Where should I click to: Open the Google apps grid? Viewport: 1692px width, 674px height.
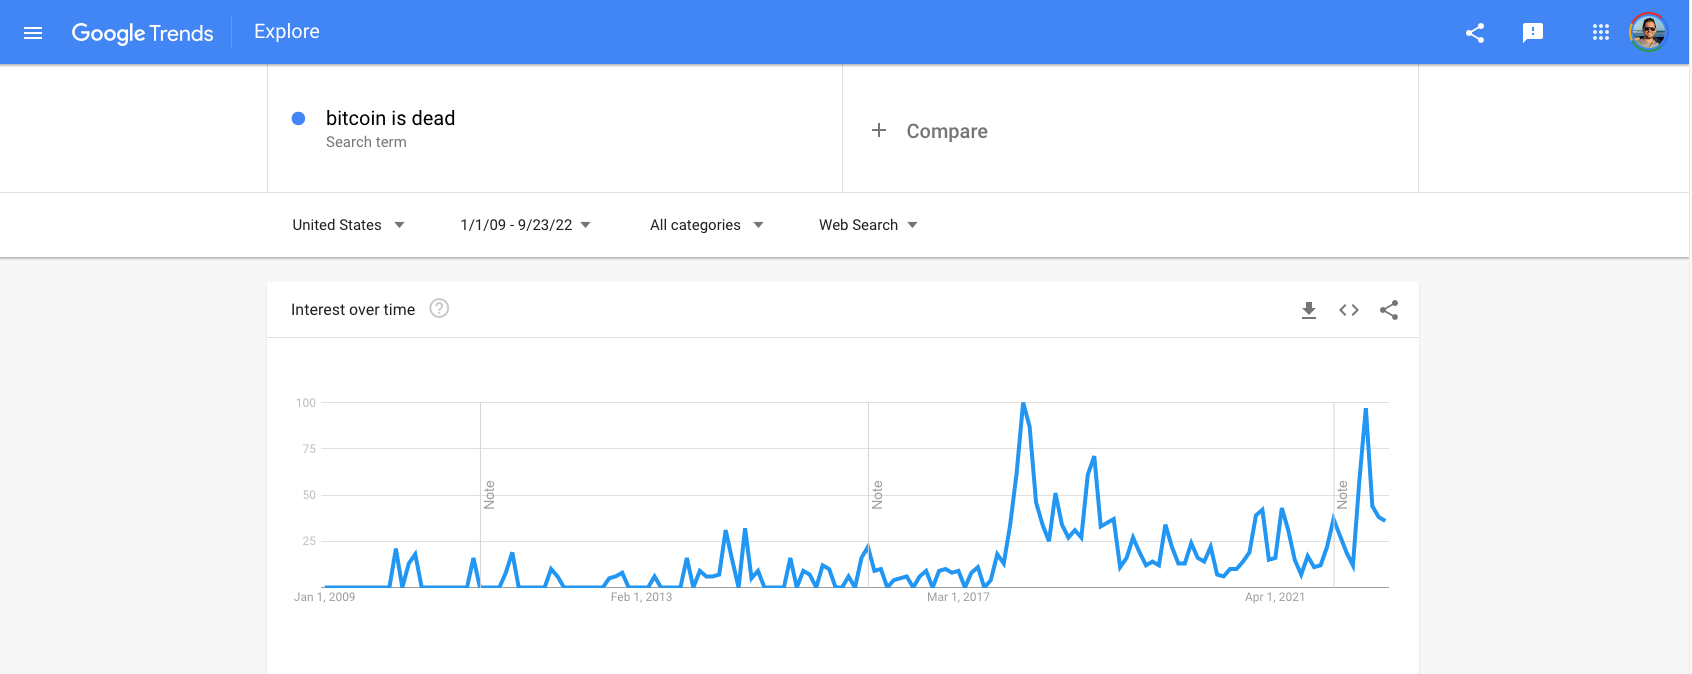(1601, 33)
